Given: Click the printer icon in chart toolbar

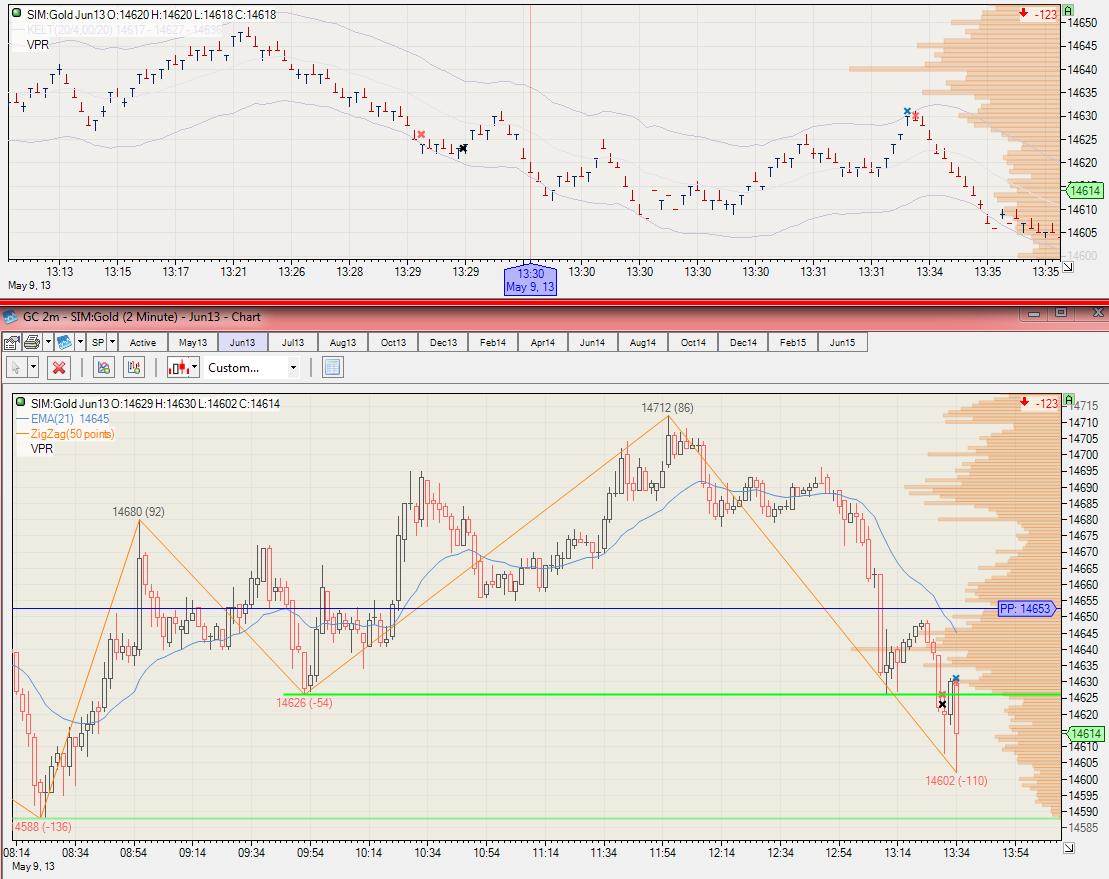Looking at the screenshot, I should 32,343.
